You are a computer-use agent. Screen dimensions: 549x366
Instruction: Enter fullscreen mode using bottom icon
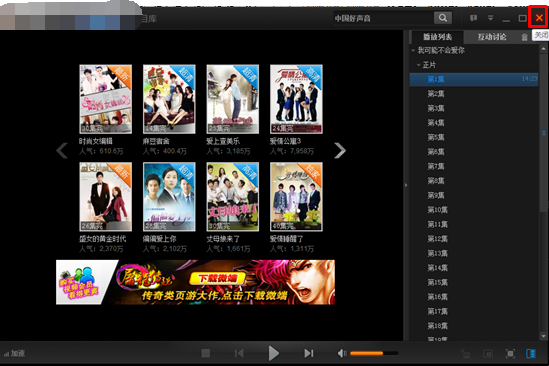point(510,354)
